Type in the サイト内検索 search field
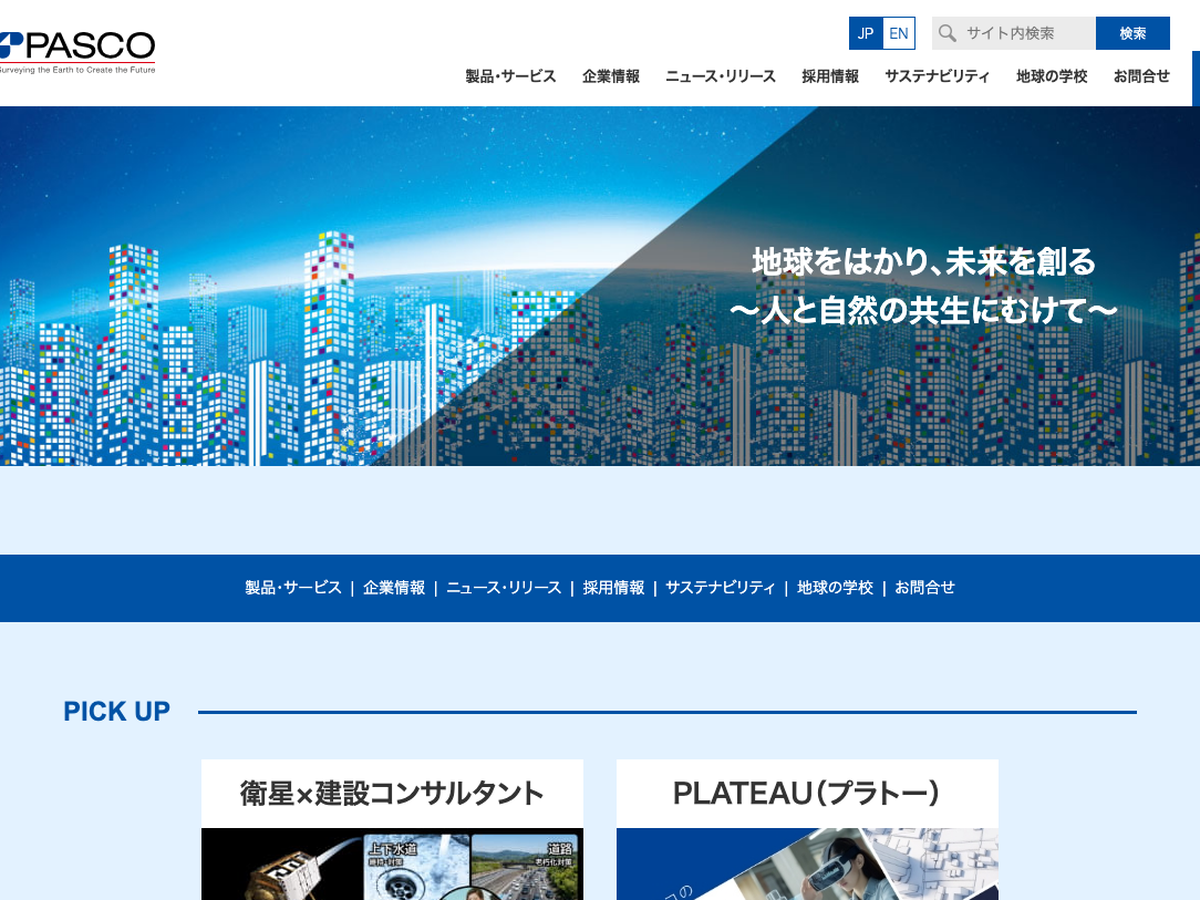This screenshot has width=1200, height=900. click(x=1026, y=33)
